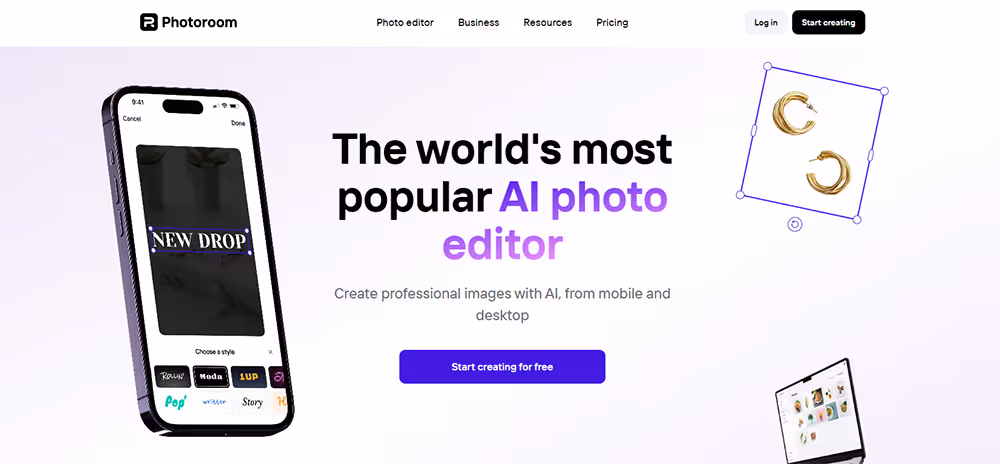Select the Story text style
Screen dimensions: 1000x464
point(252,402)
